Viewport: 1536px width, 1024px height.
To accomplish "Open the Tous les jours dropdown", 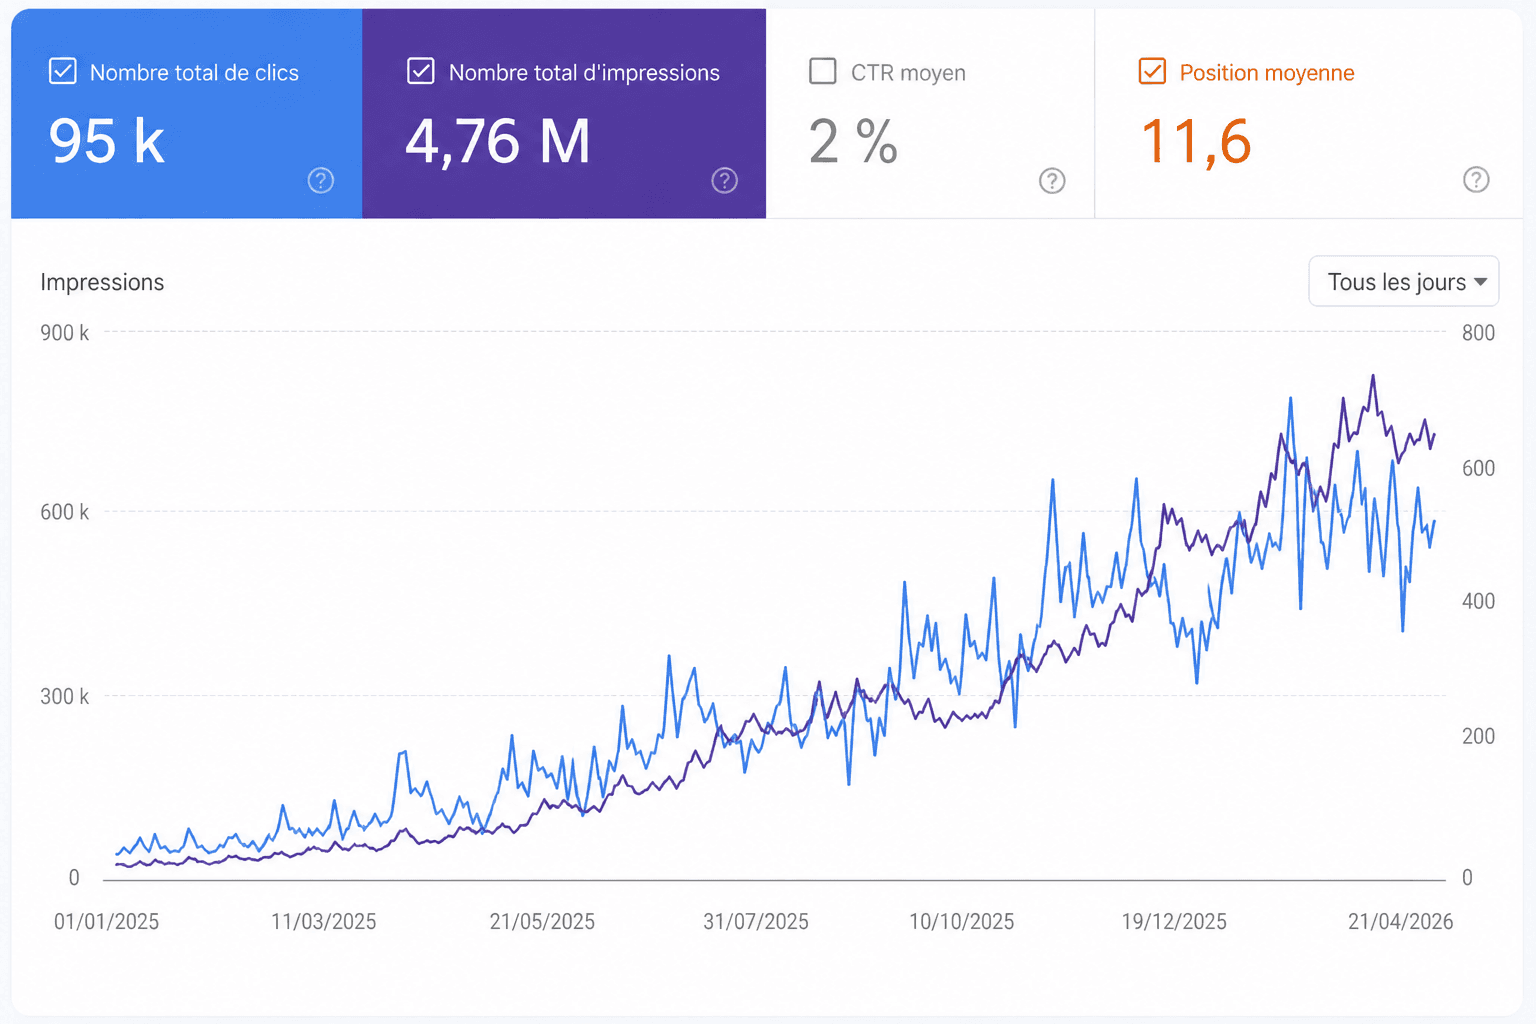I will tap(1404, 281).
